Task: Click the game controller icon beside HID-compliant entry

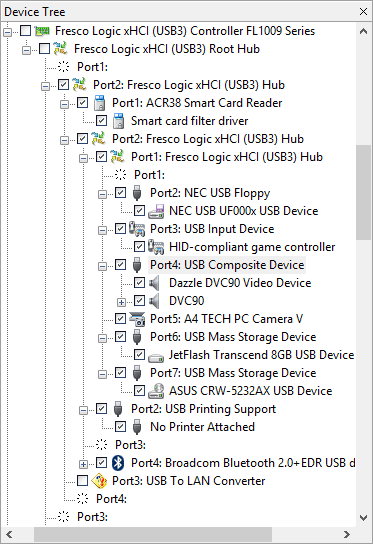Action: (156, 247)
